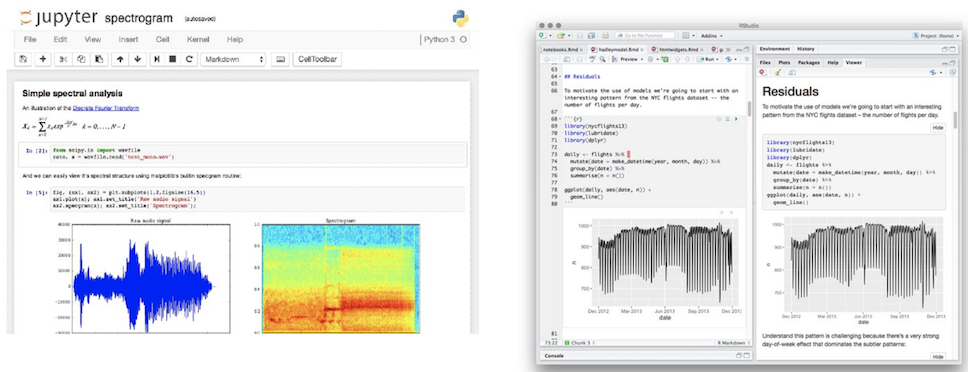The height and width of the screenshot is (372, 968).
Task: Restart the kernel with the circular arrow icon
Action: point(189,59)
